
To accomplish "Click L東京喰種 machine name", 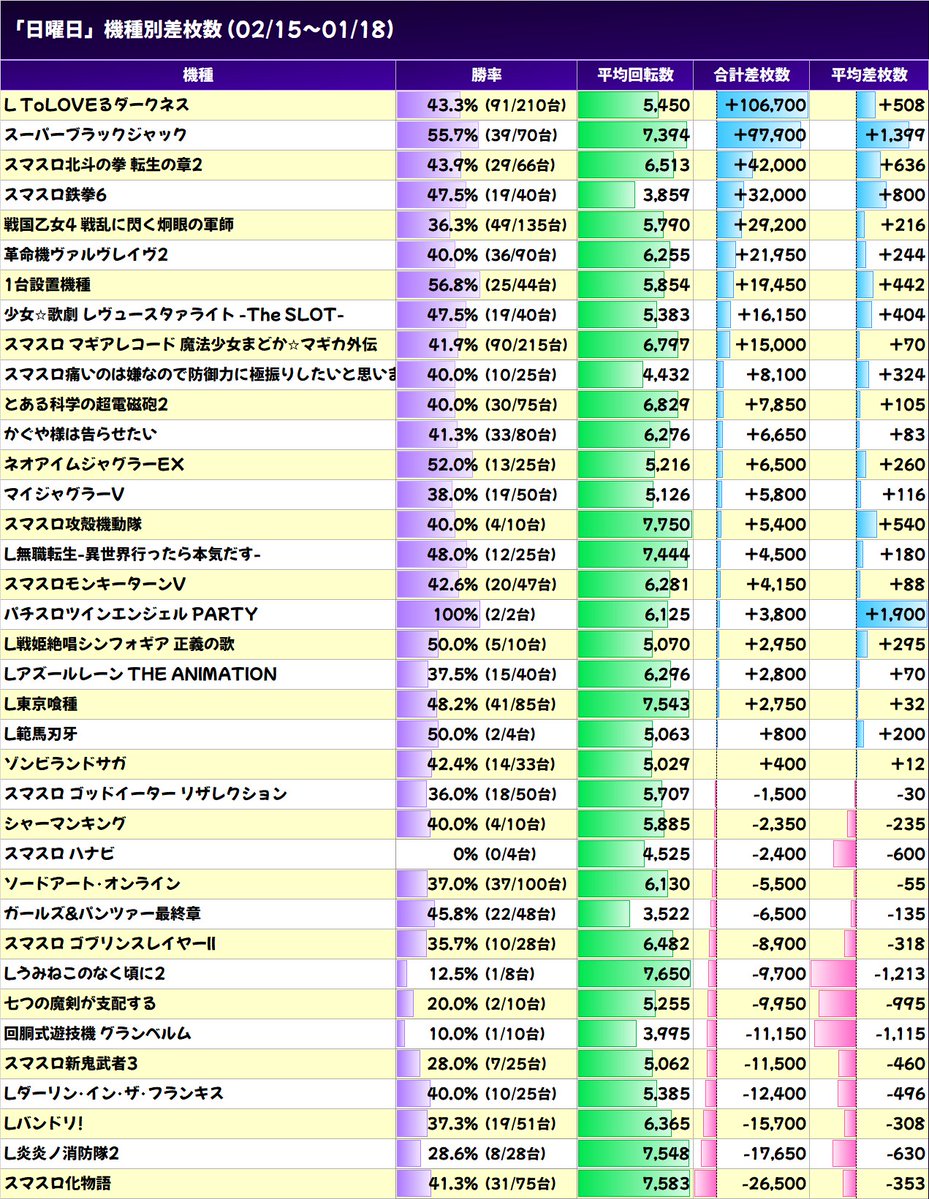I will point(41,703).
